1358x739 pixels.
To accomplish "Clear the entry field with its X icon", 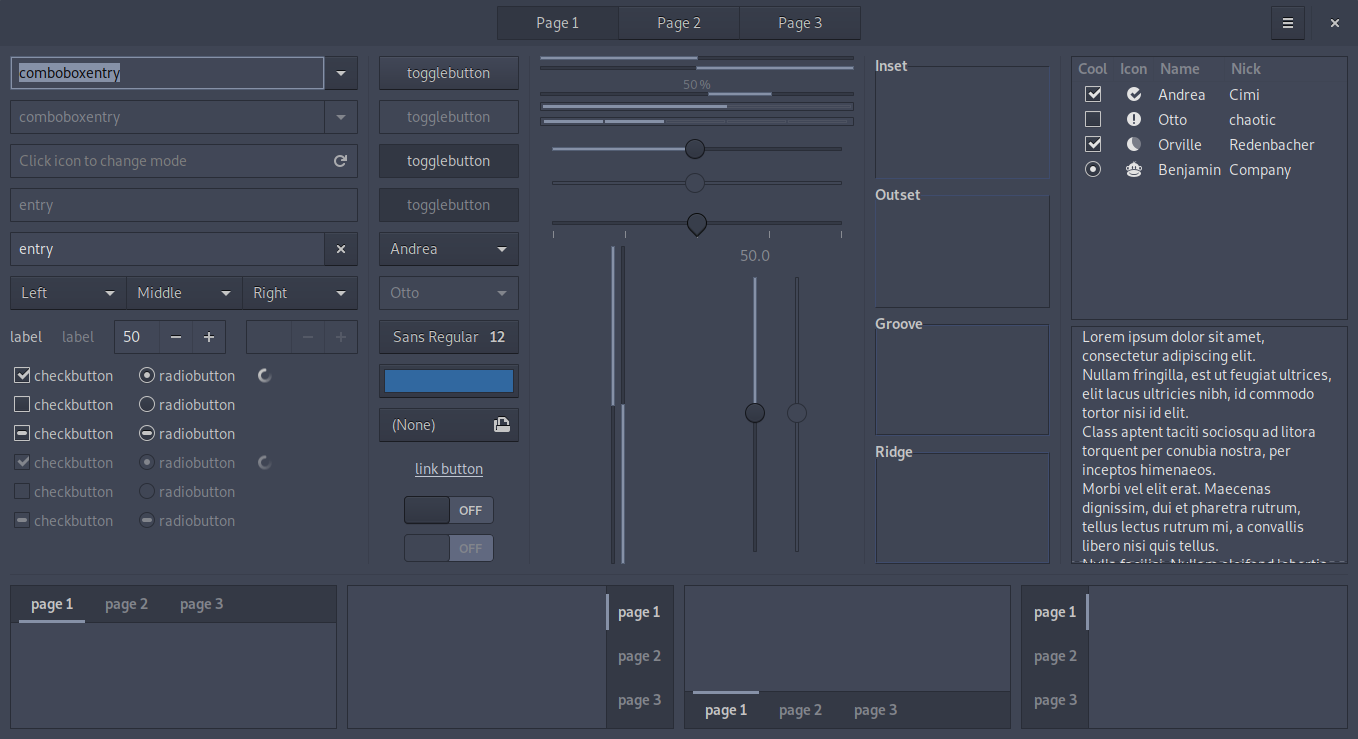I will coord(341,249).
